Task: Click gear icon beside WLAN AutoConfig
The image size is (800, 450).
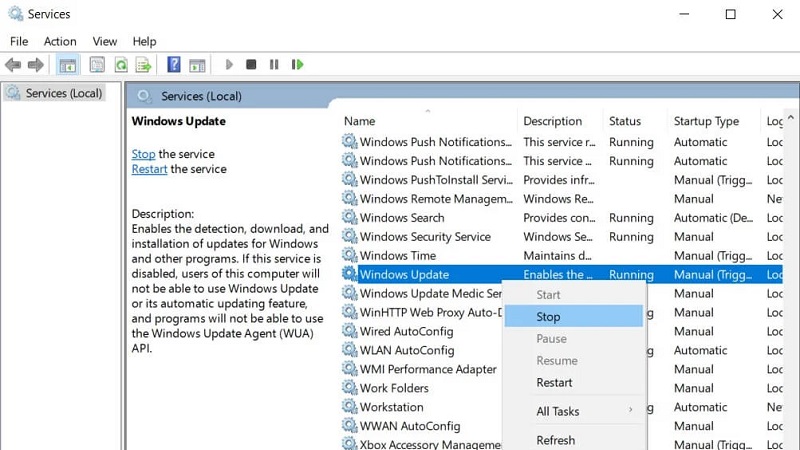Action: (349, 350)
